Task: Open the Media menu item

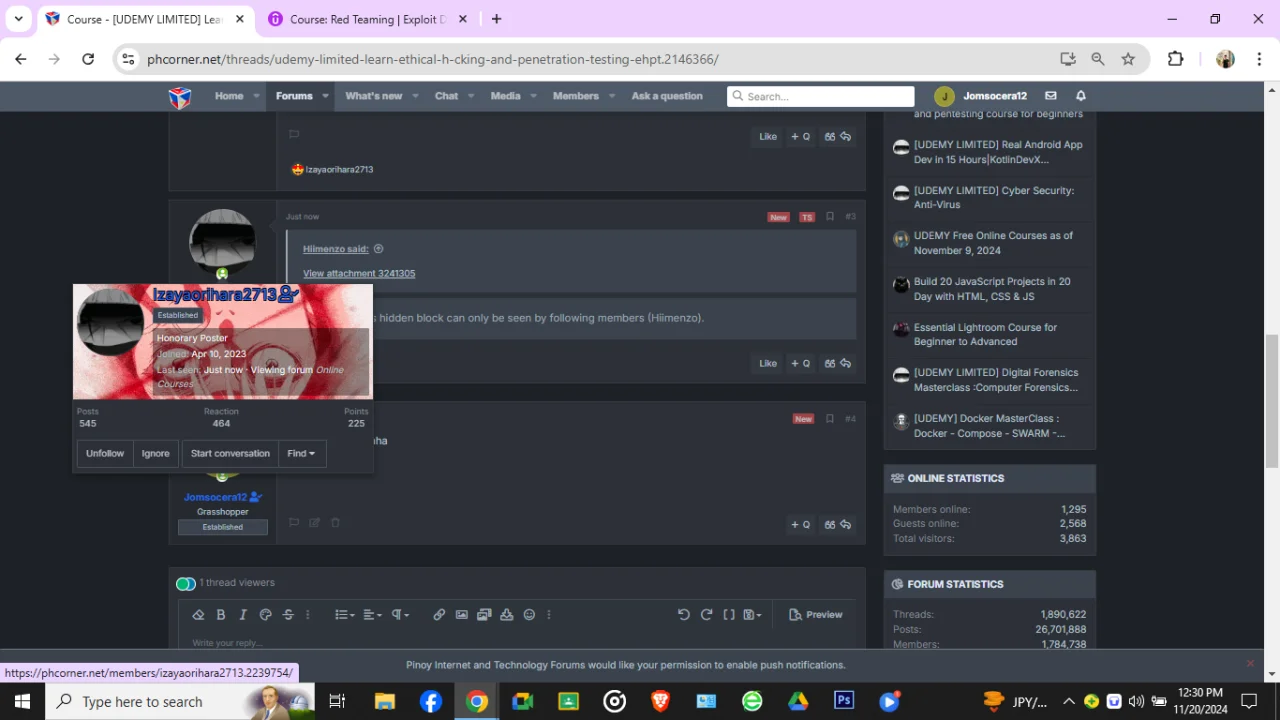Action: [x=505, y=96]
